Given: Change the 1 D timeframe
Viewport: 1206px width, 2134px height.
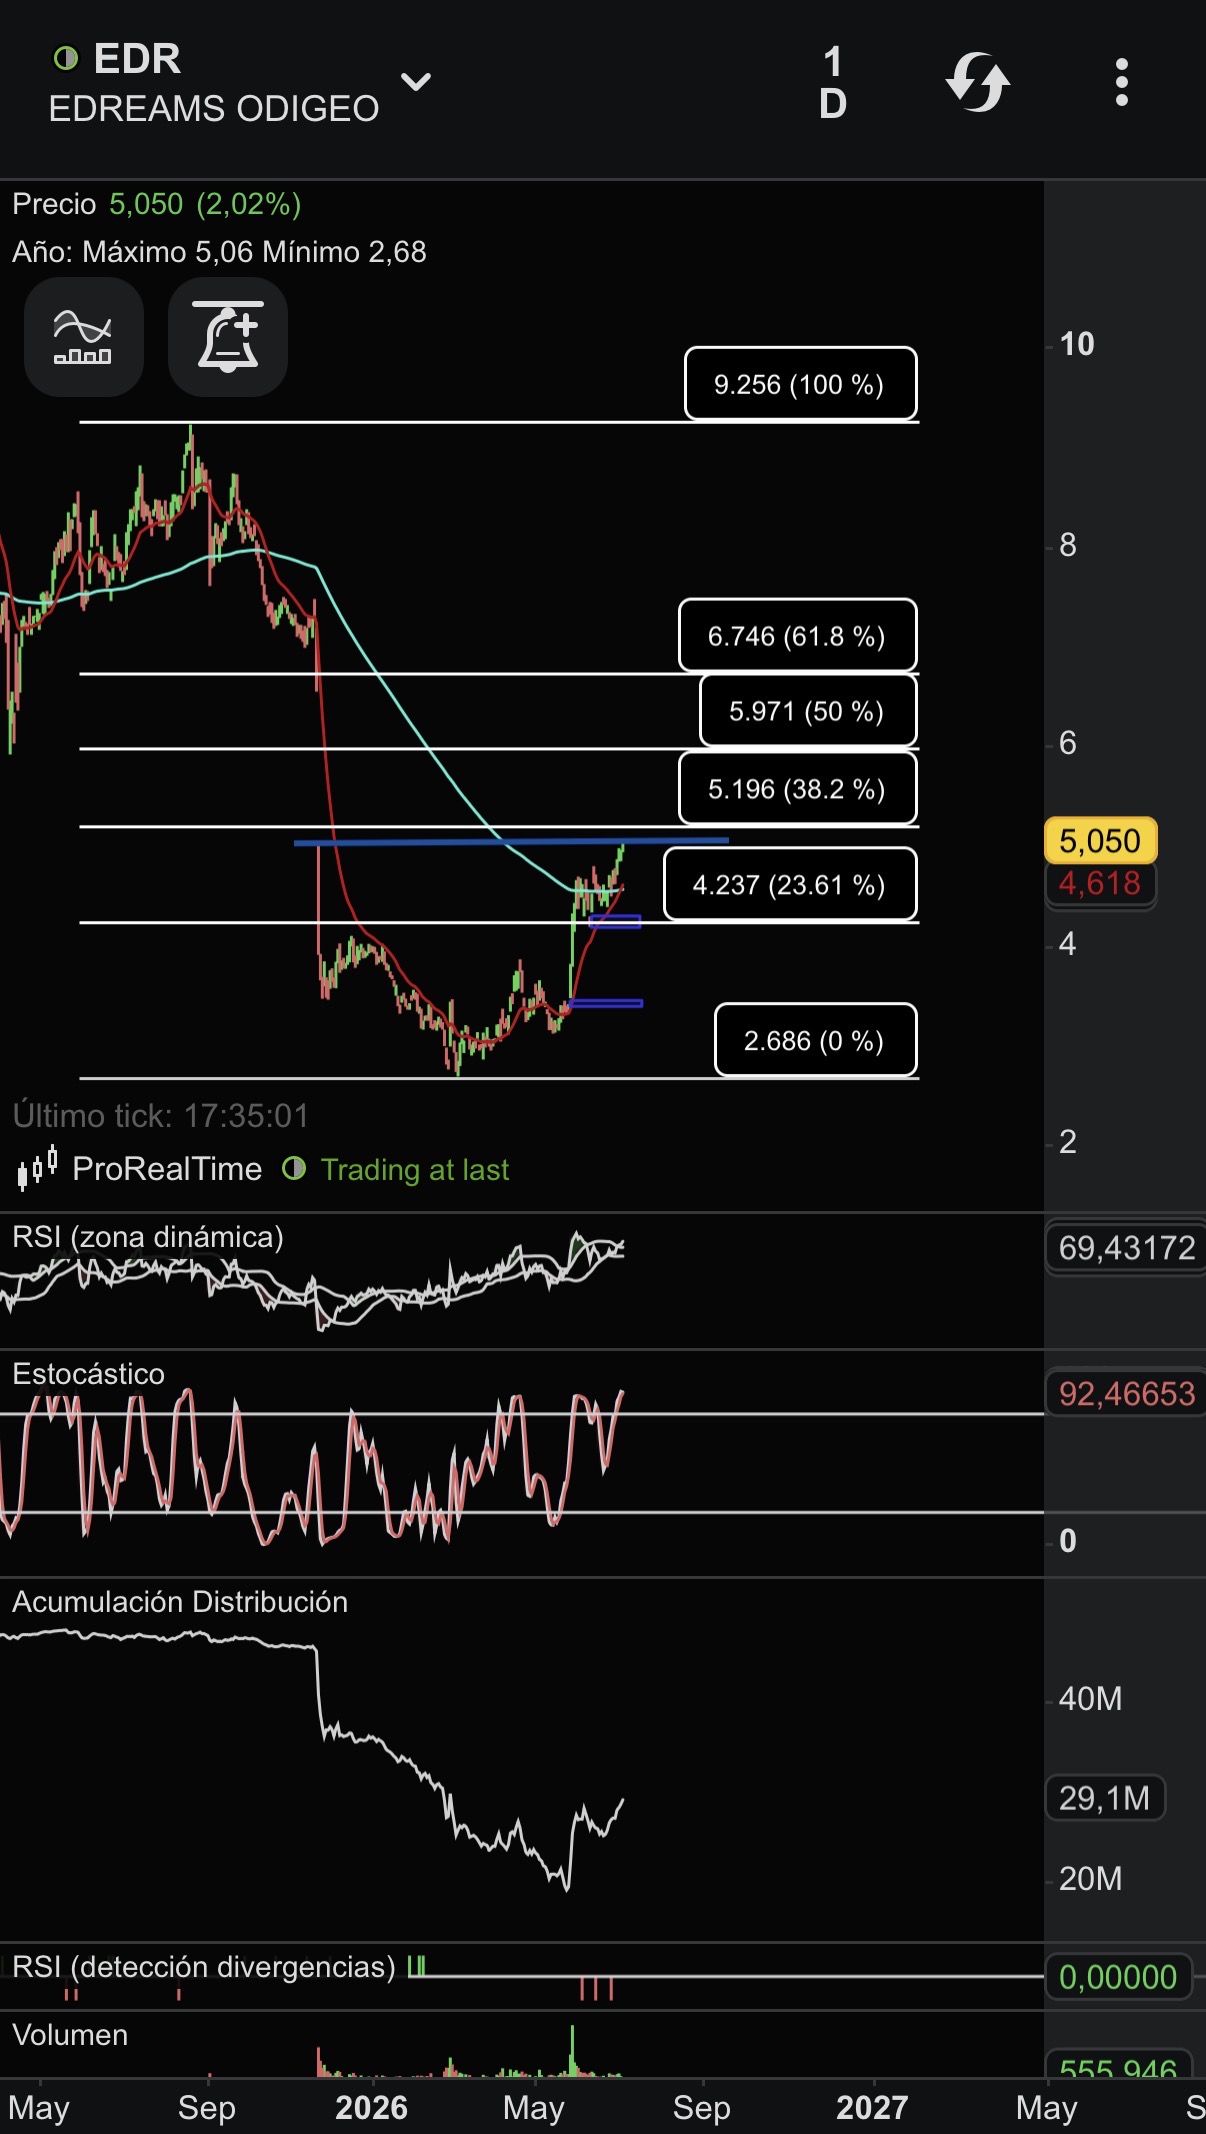Looking at the screenshot, I should 833,83.
